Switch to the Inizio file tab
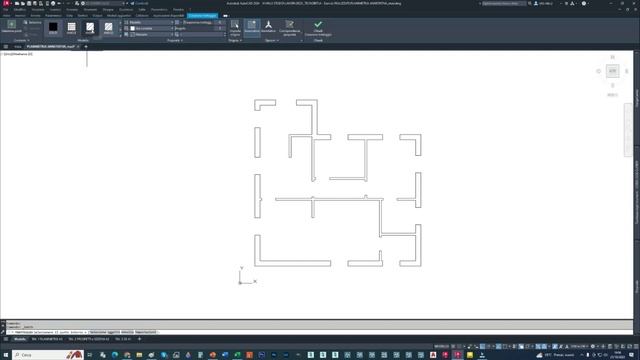 click(18, 47)
